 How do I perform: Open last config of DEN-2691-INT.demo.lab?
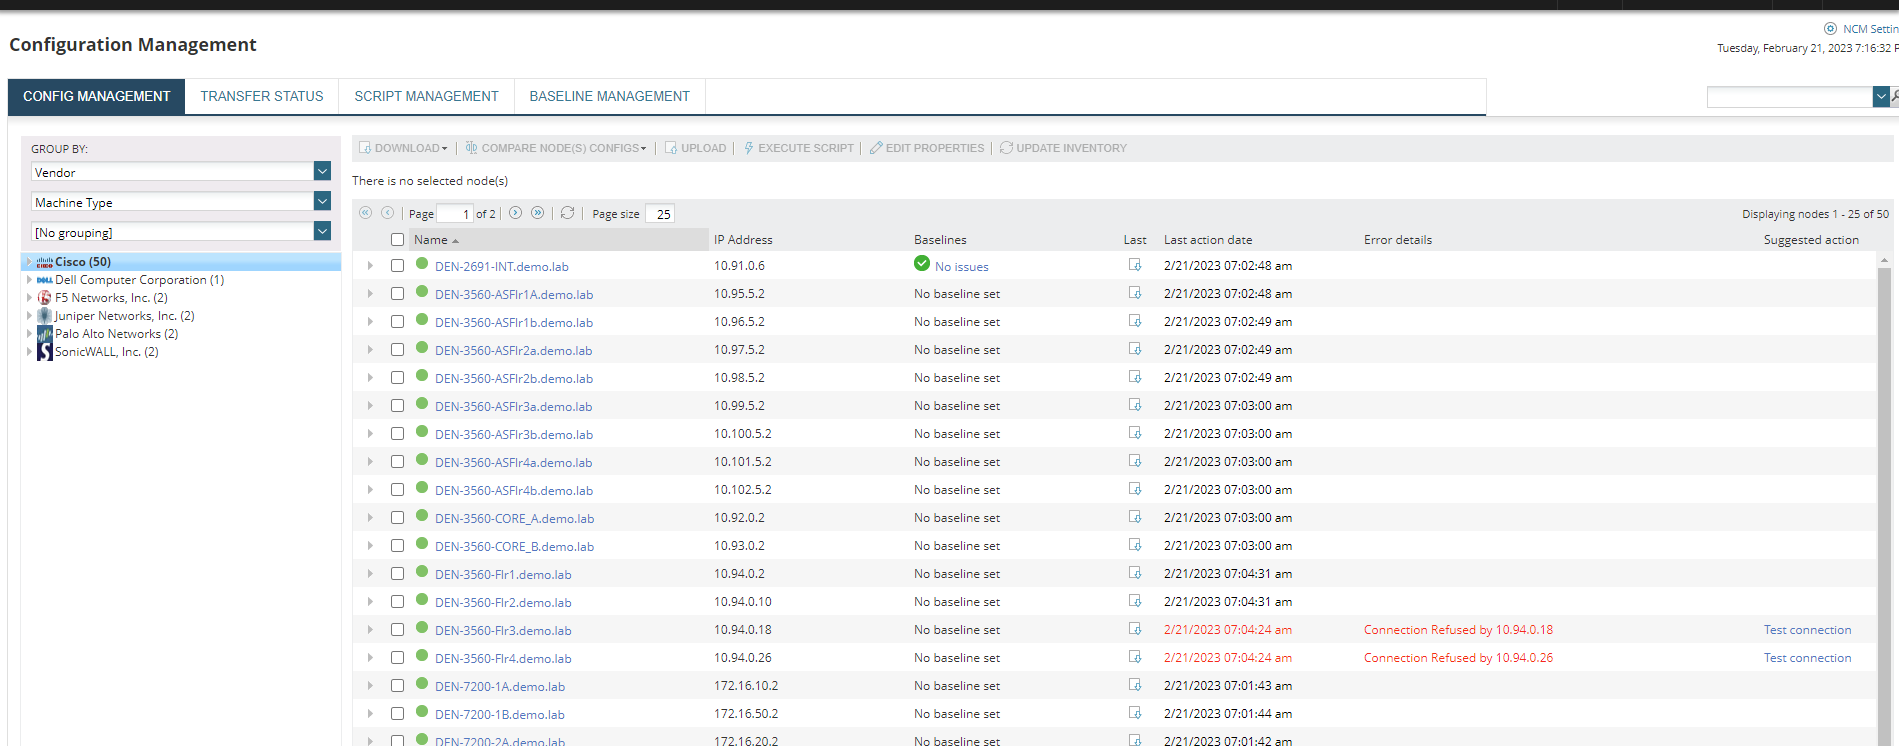pyautogui.click(x=1135, y=265)
